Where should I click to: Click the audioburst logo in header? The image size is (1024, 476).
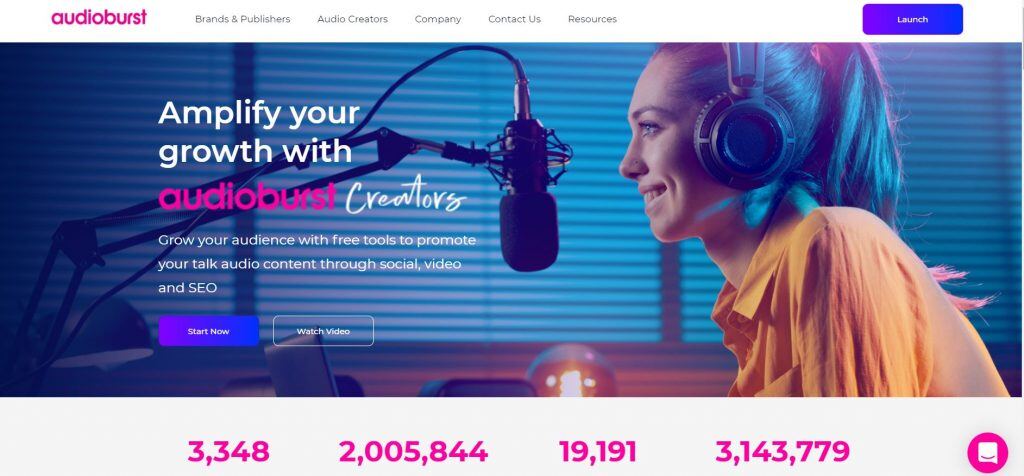[x=99, y=17]
